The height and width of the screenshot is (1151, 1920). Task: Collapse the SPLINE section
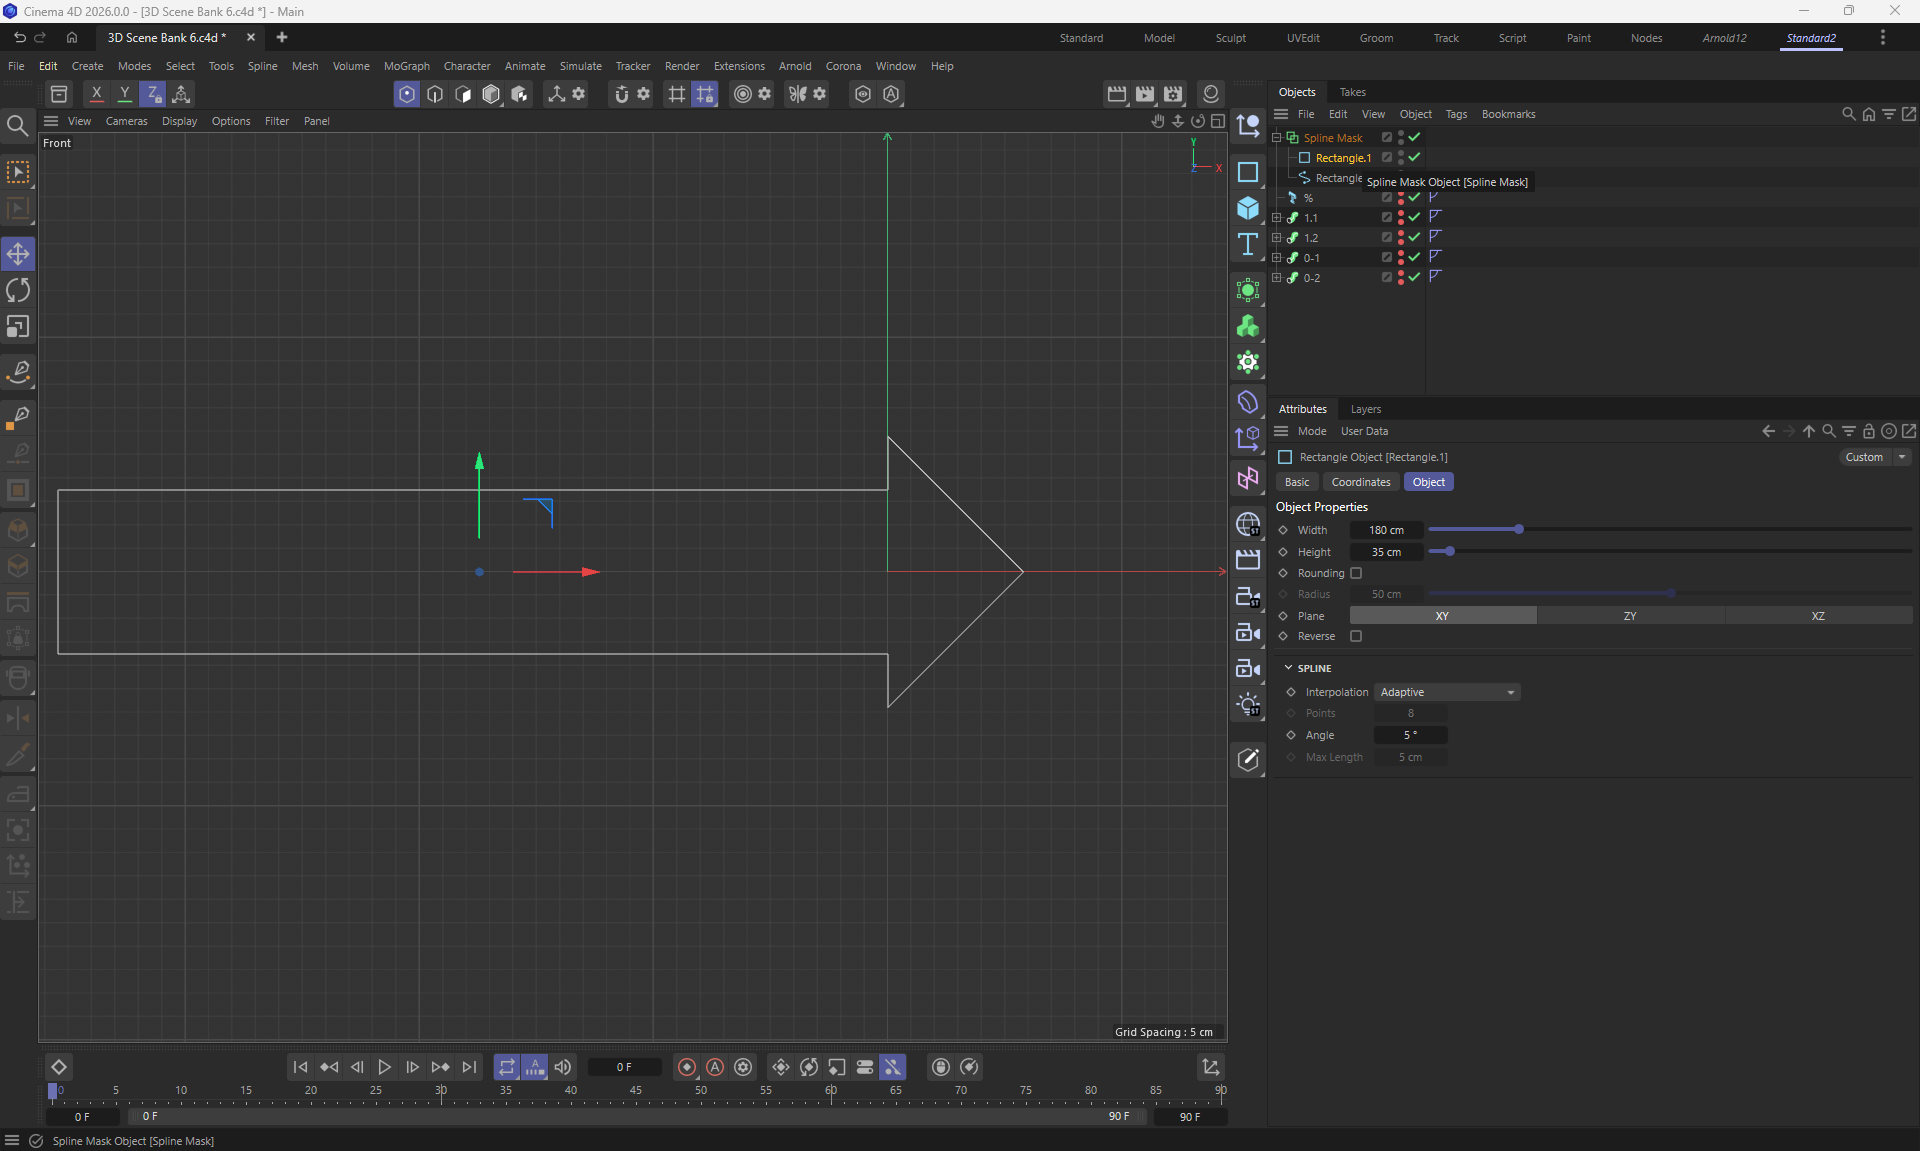tap(1288, 668)
